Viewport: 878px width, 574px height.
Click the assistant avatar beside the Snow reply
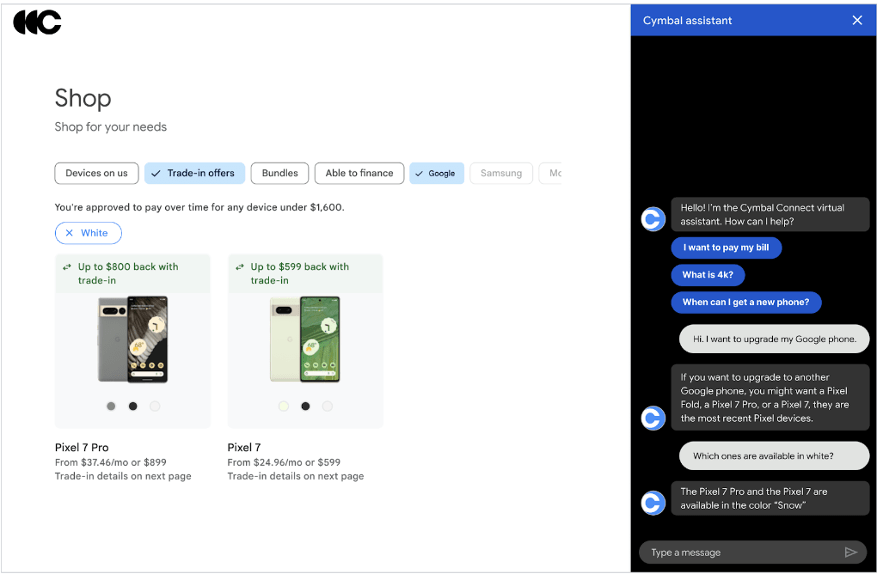click(x=653, y=503)
